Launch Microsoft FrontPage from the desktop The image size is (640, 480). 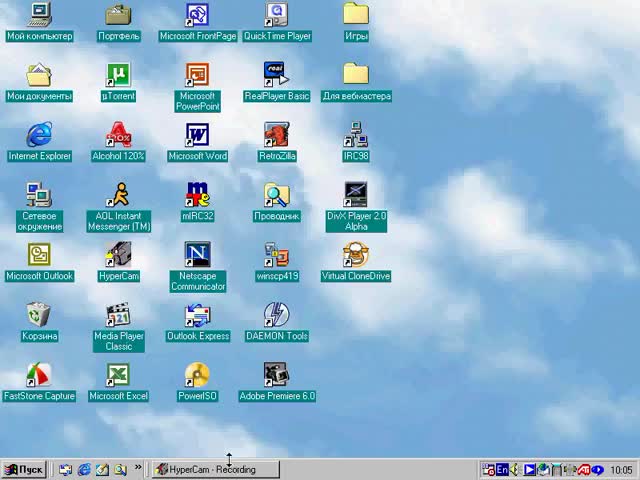tap(198, 15)
